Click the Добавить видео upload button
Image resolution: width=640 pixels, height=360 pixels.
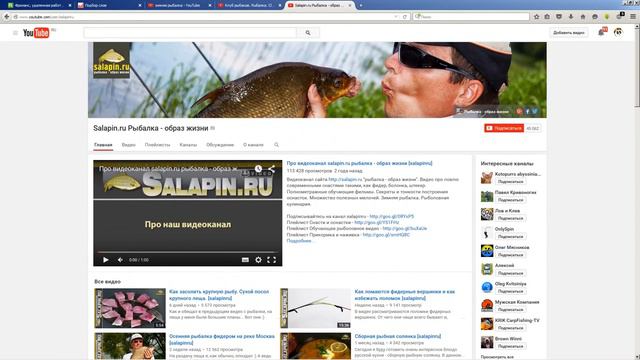(569, 33)
